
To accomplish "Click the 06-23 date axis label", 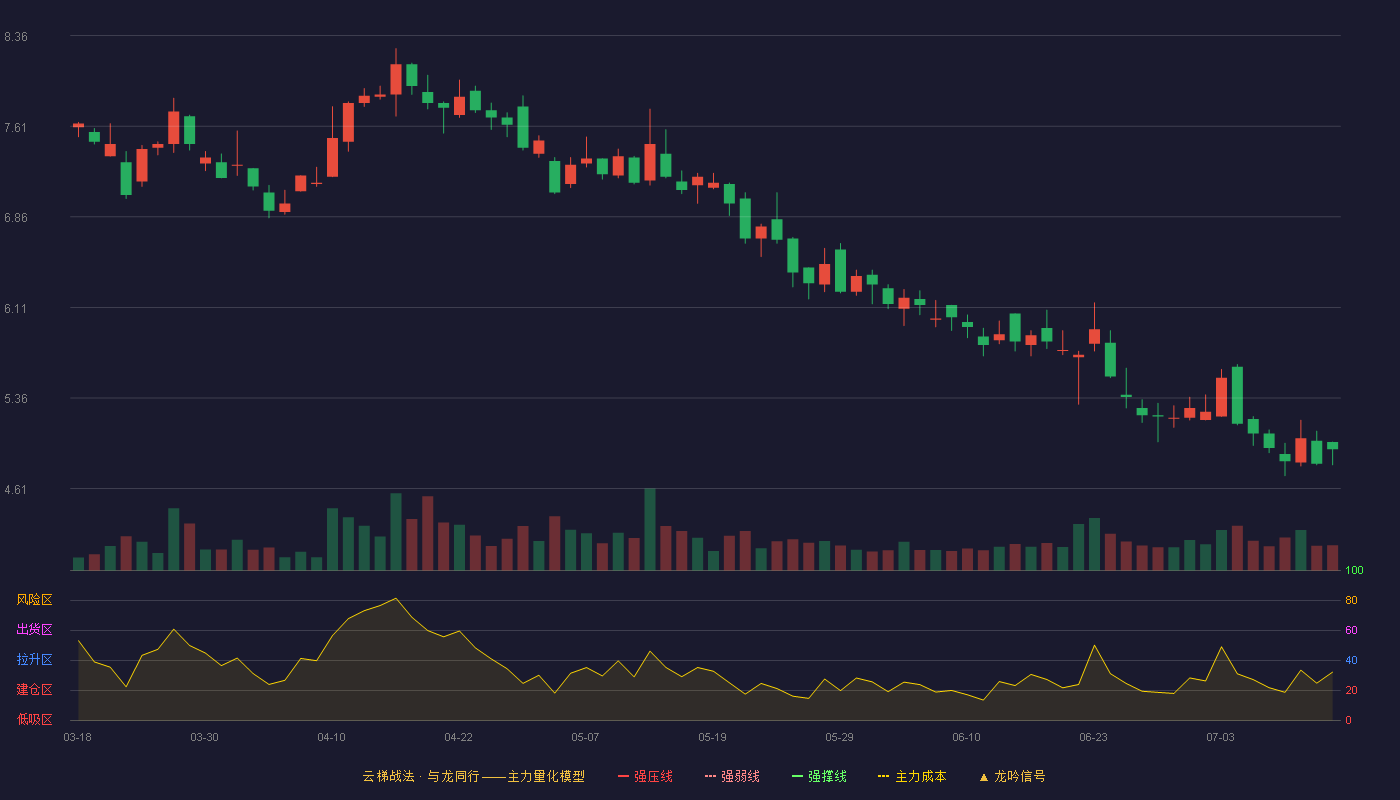I will click(x=1093, y=737).
